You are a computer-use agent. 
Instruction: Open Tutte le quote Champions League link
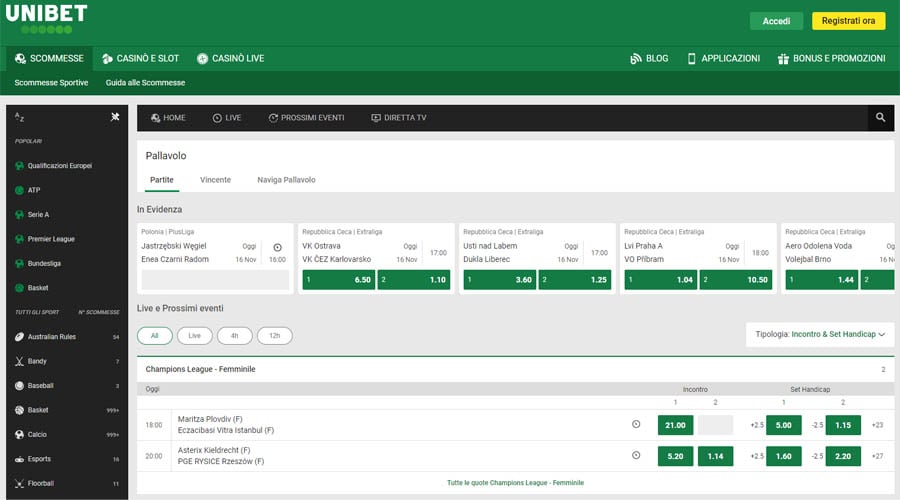click(x=515, y=483)
